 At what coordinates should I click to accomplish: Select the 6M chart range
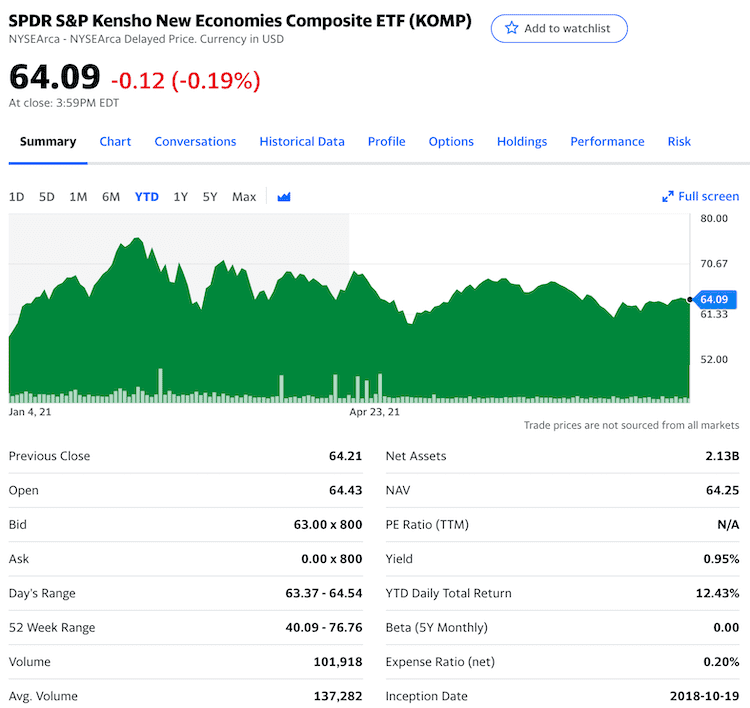[110, 197]
